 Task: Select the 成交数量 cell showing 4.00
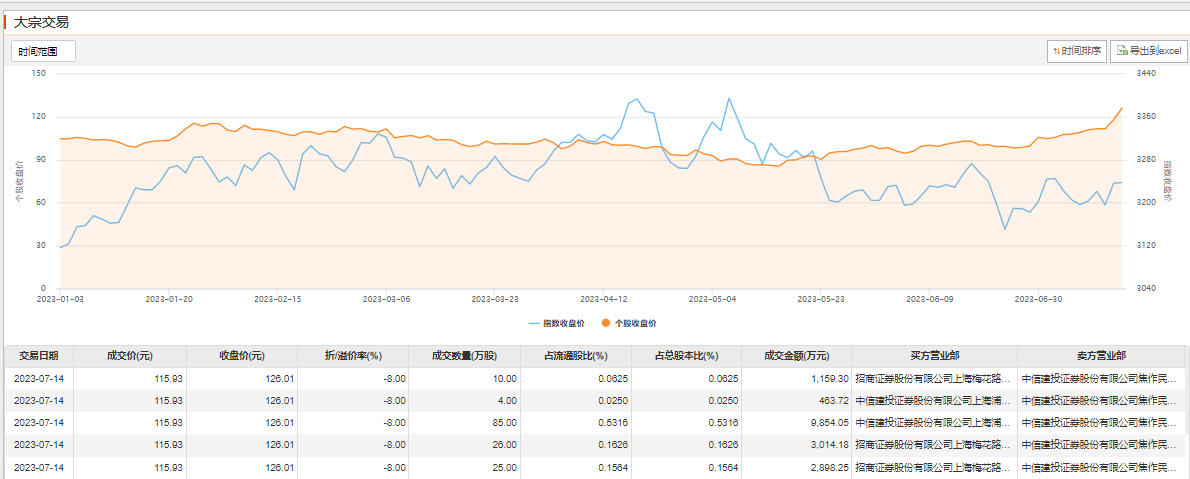pyautogui.click(x=464, y=400)
